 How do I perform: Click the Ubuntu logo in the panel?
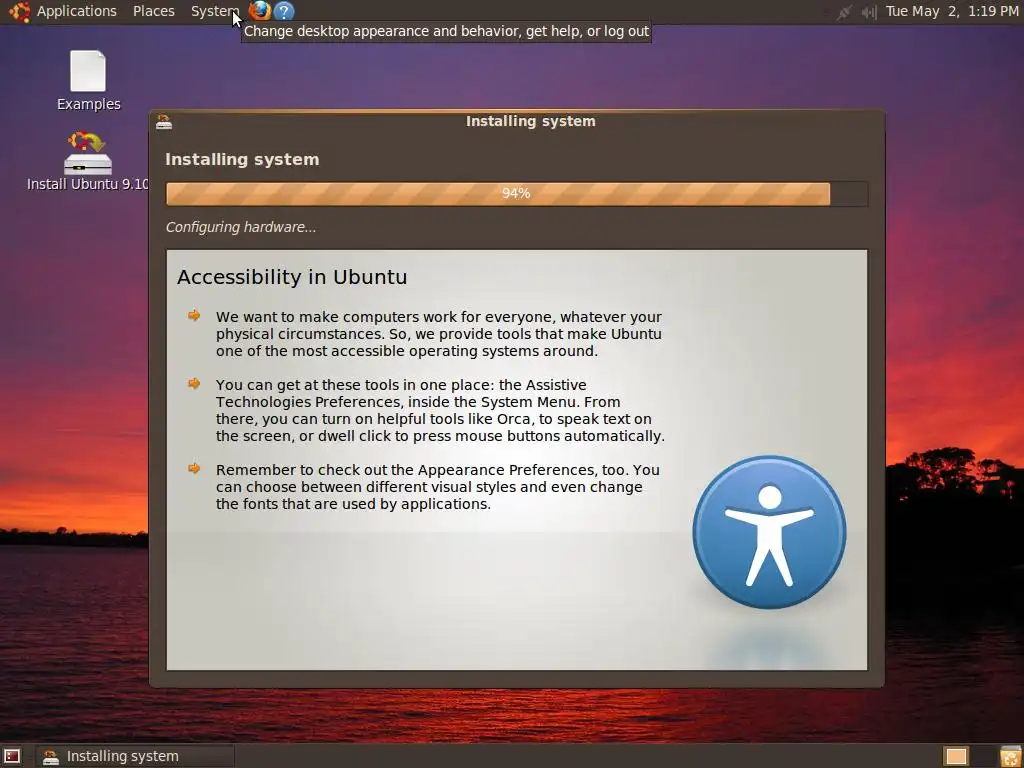click(x=19, y=11)
